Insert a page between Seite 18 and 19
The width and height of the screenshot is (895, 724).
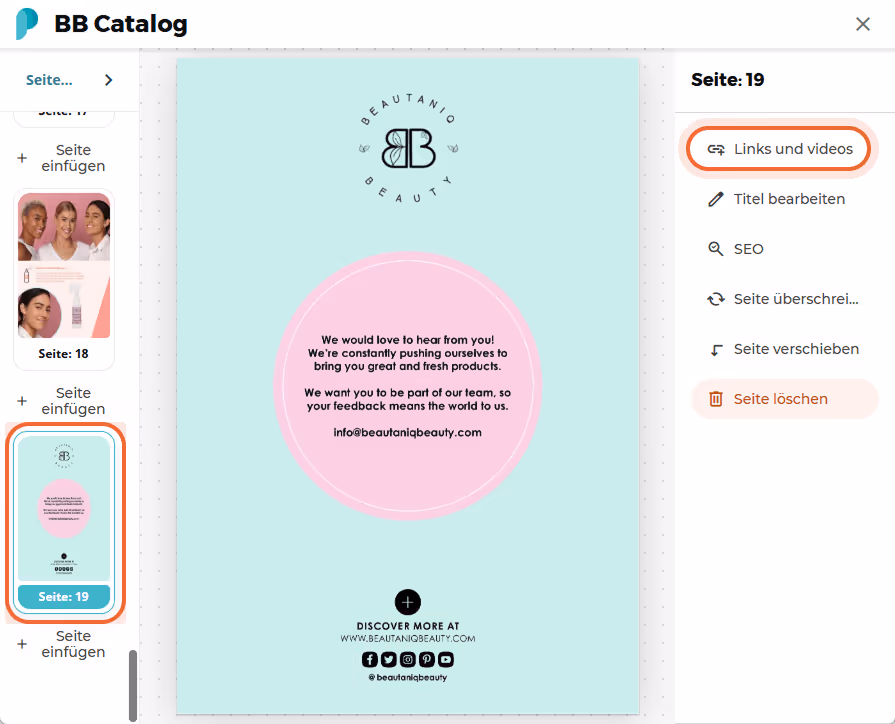pos(63,401)
